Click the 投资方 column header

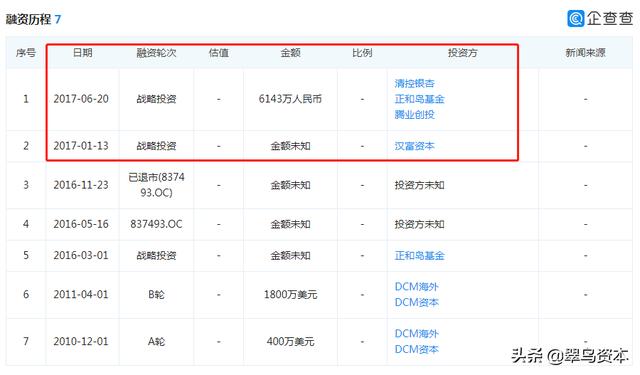tap(462, 53)
